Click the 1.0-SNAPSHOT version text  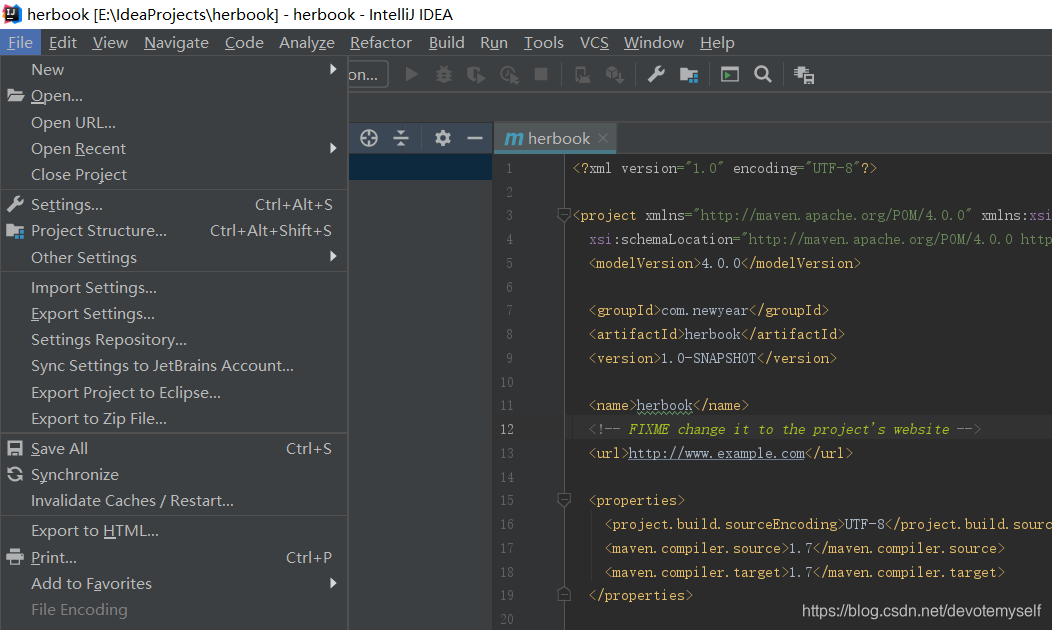(708, 358)
